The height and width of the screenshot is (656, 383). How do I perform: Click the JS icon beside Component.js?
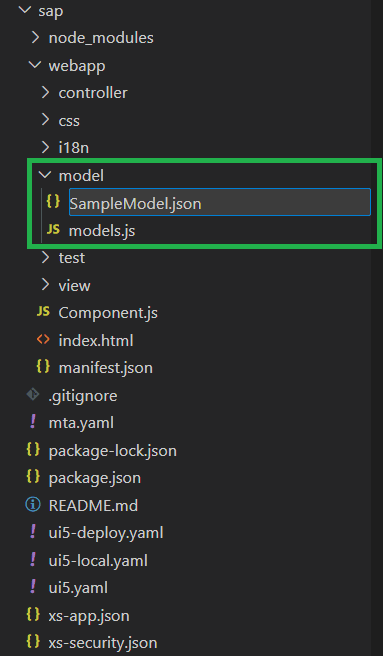tap(43, 312)
